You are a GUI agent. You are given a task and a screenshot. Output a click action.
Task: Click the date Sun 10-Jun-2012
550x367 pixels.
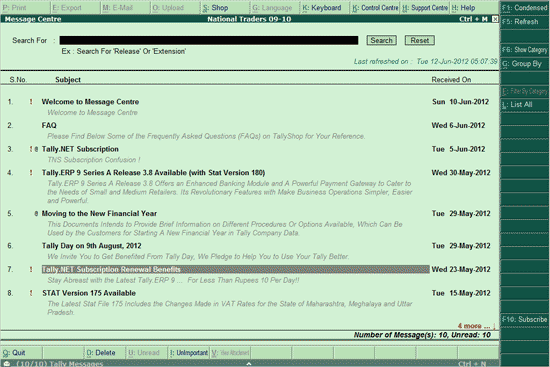[x=460, y=102]
